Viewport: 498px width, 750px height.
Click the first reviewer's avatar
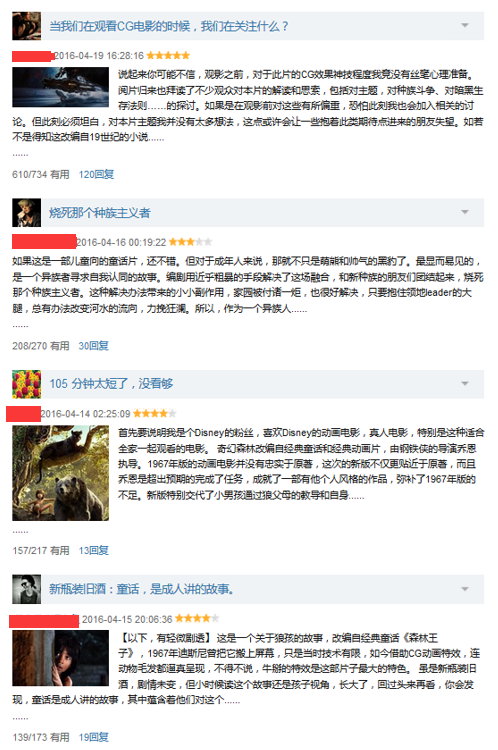coord(26,26)
